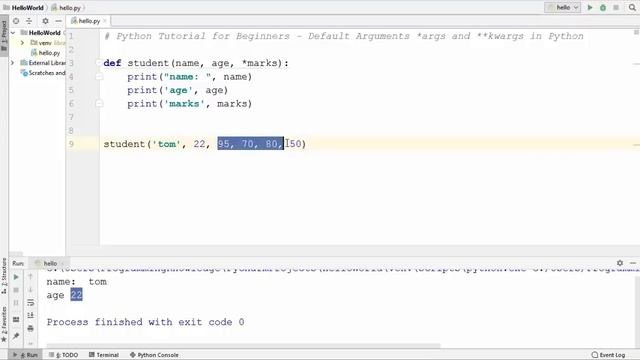Start debugging with the bug icon
The height and width of the screenshot is (360, 640).
coord(603,7)
